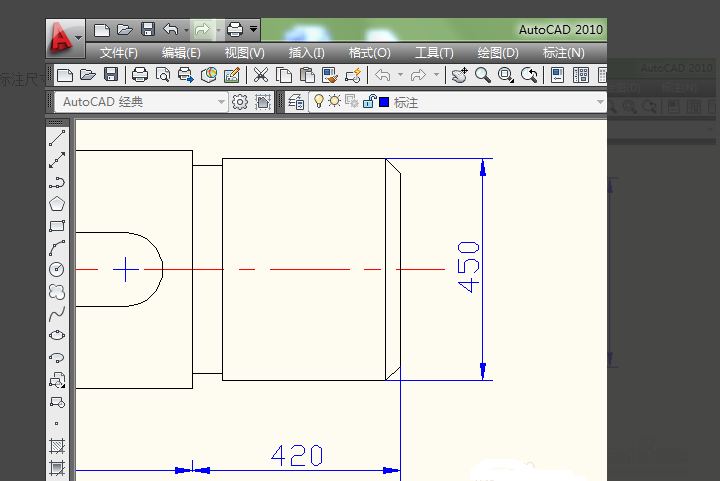Select the Polygon tool
The image size is (720, 481).
tap(57, 204)
